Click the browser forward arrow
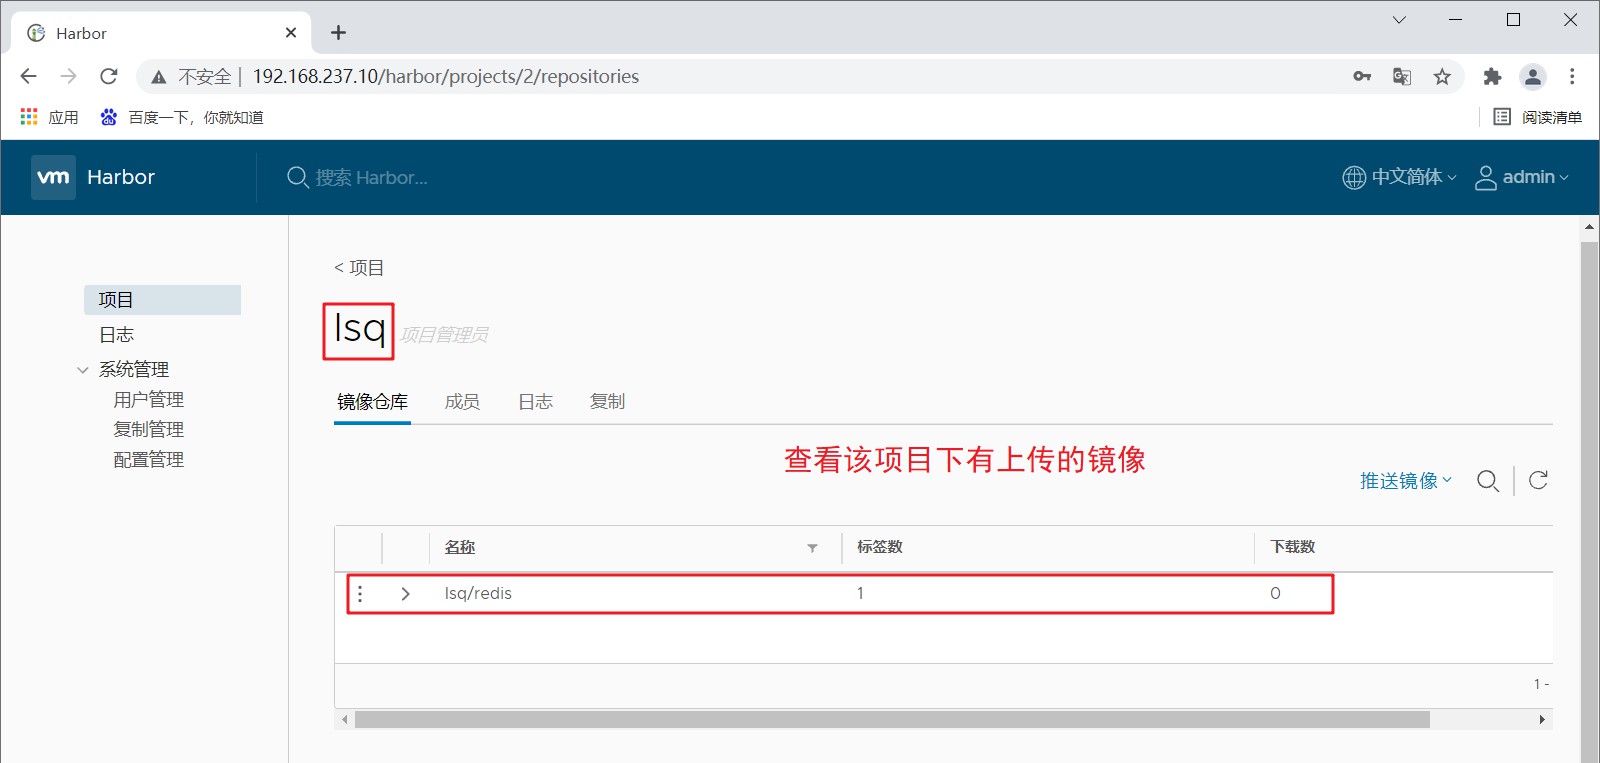The width and height of the screenshot is (1600, 763). (68, 76)
